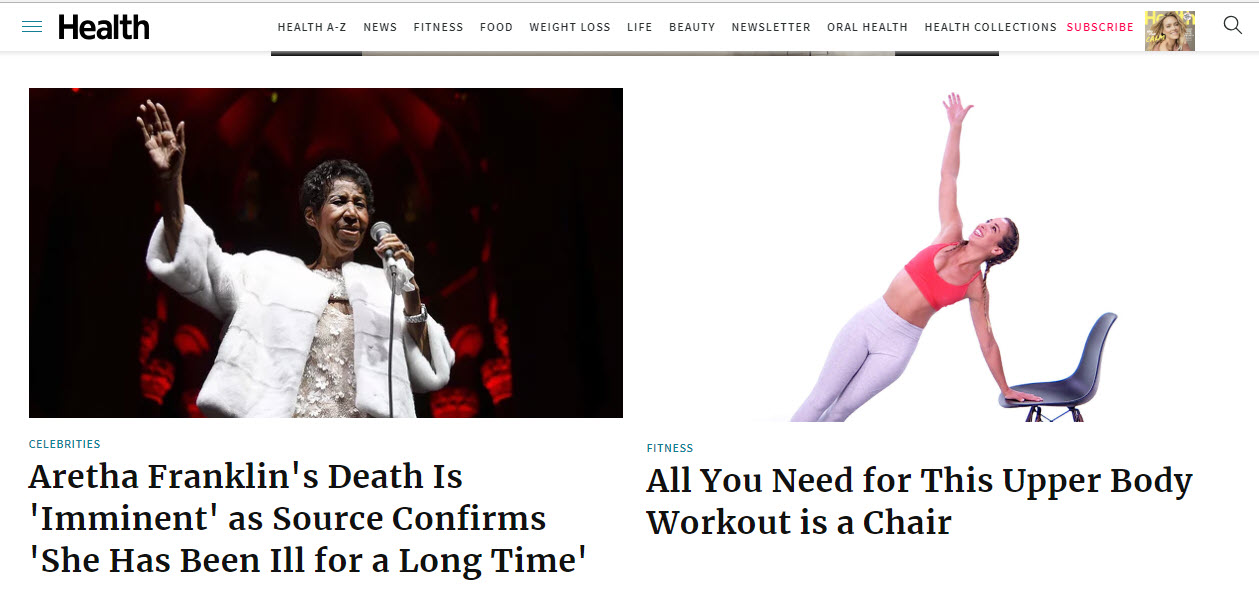
Task: Click the Fitness category label above workout headline
Action: (670, 448)
